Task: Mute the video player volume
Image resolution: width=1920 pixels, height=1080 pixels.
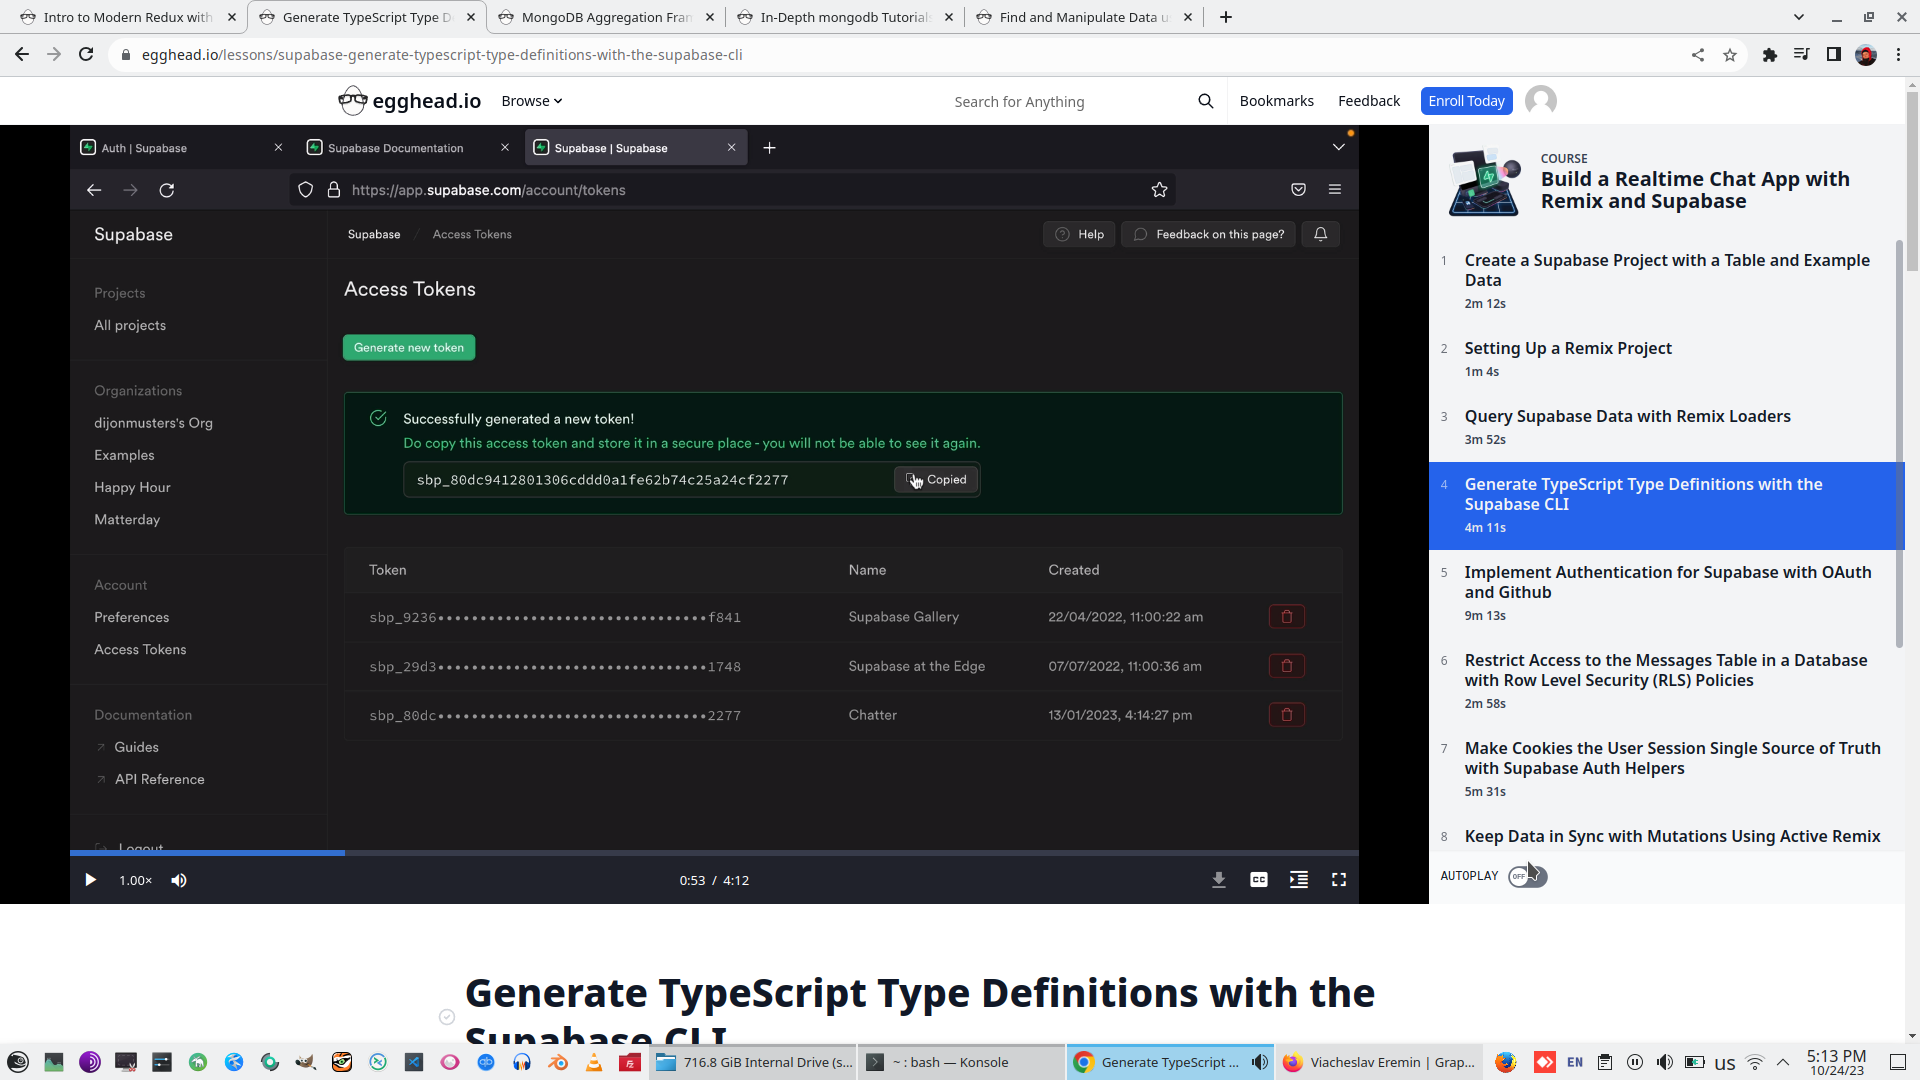Action: [x=179, y=880]
